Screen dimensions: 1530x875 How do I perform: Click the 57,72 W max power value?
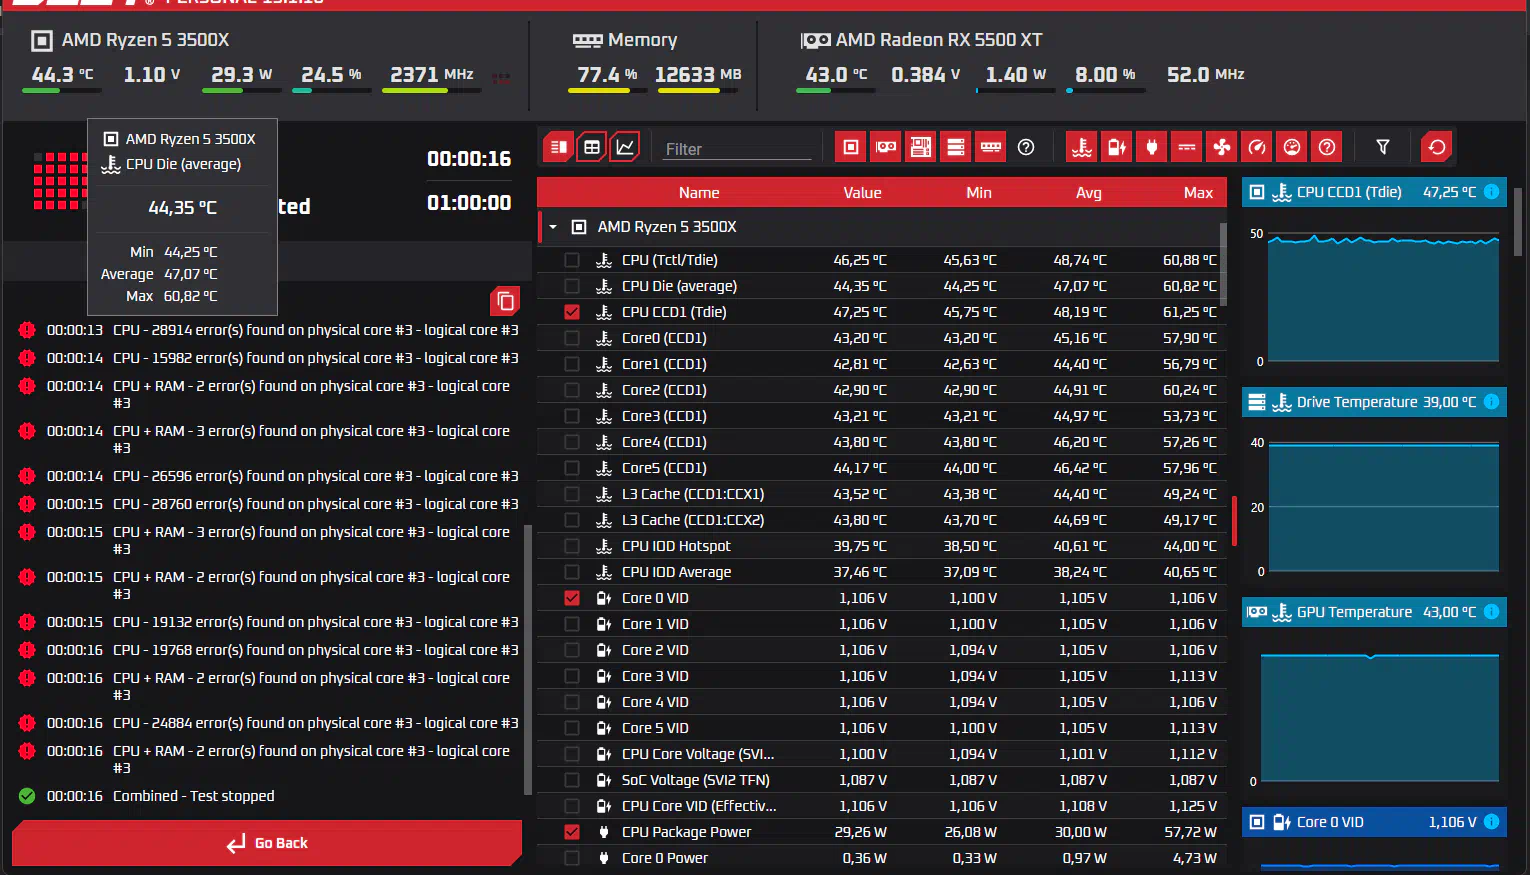pos(1190,832)
